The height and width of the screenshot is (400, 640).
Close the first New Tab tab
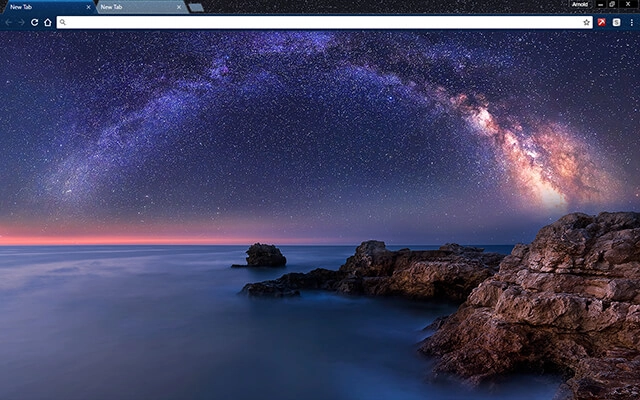pos(88,7)
